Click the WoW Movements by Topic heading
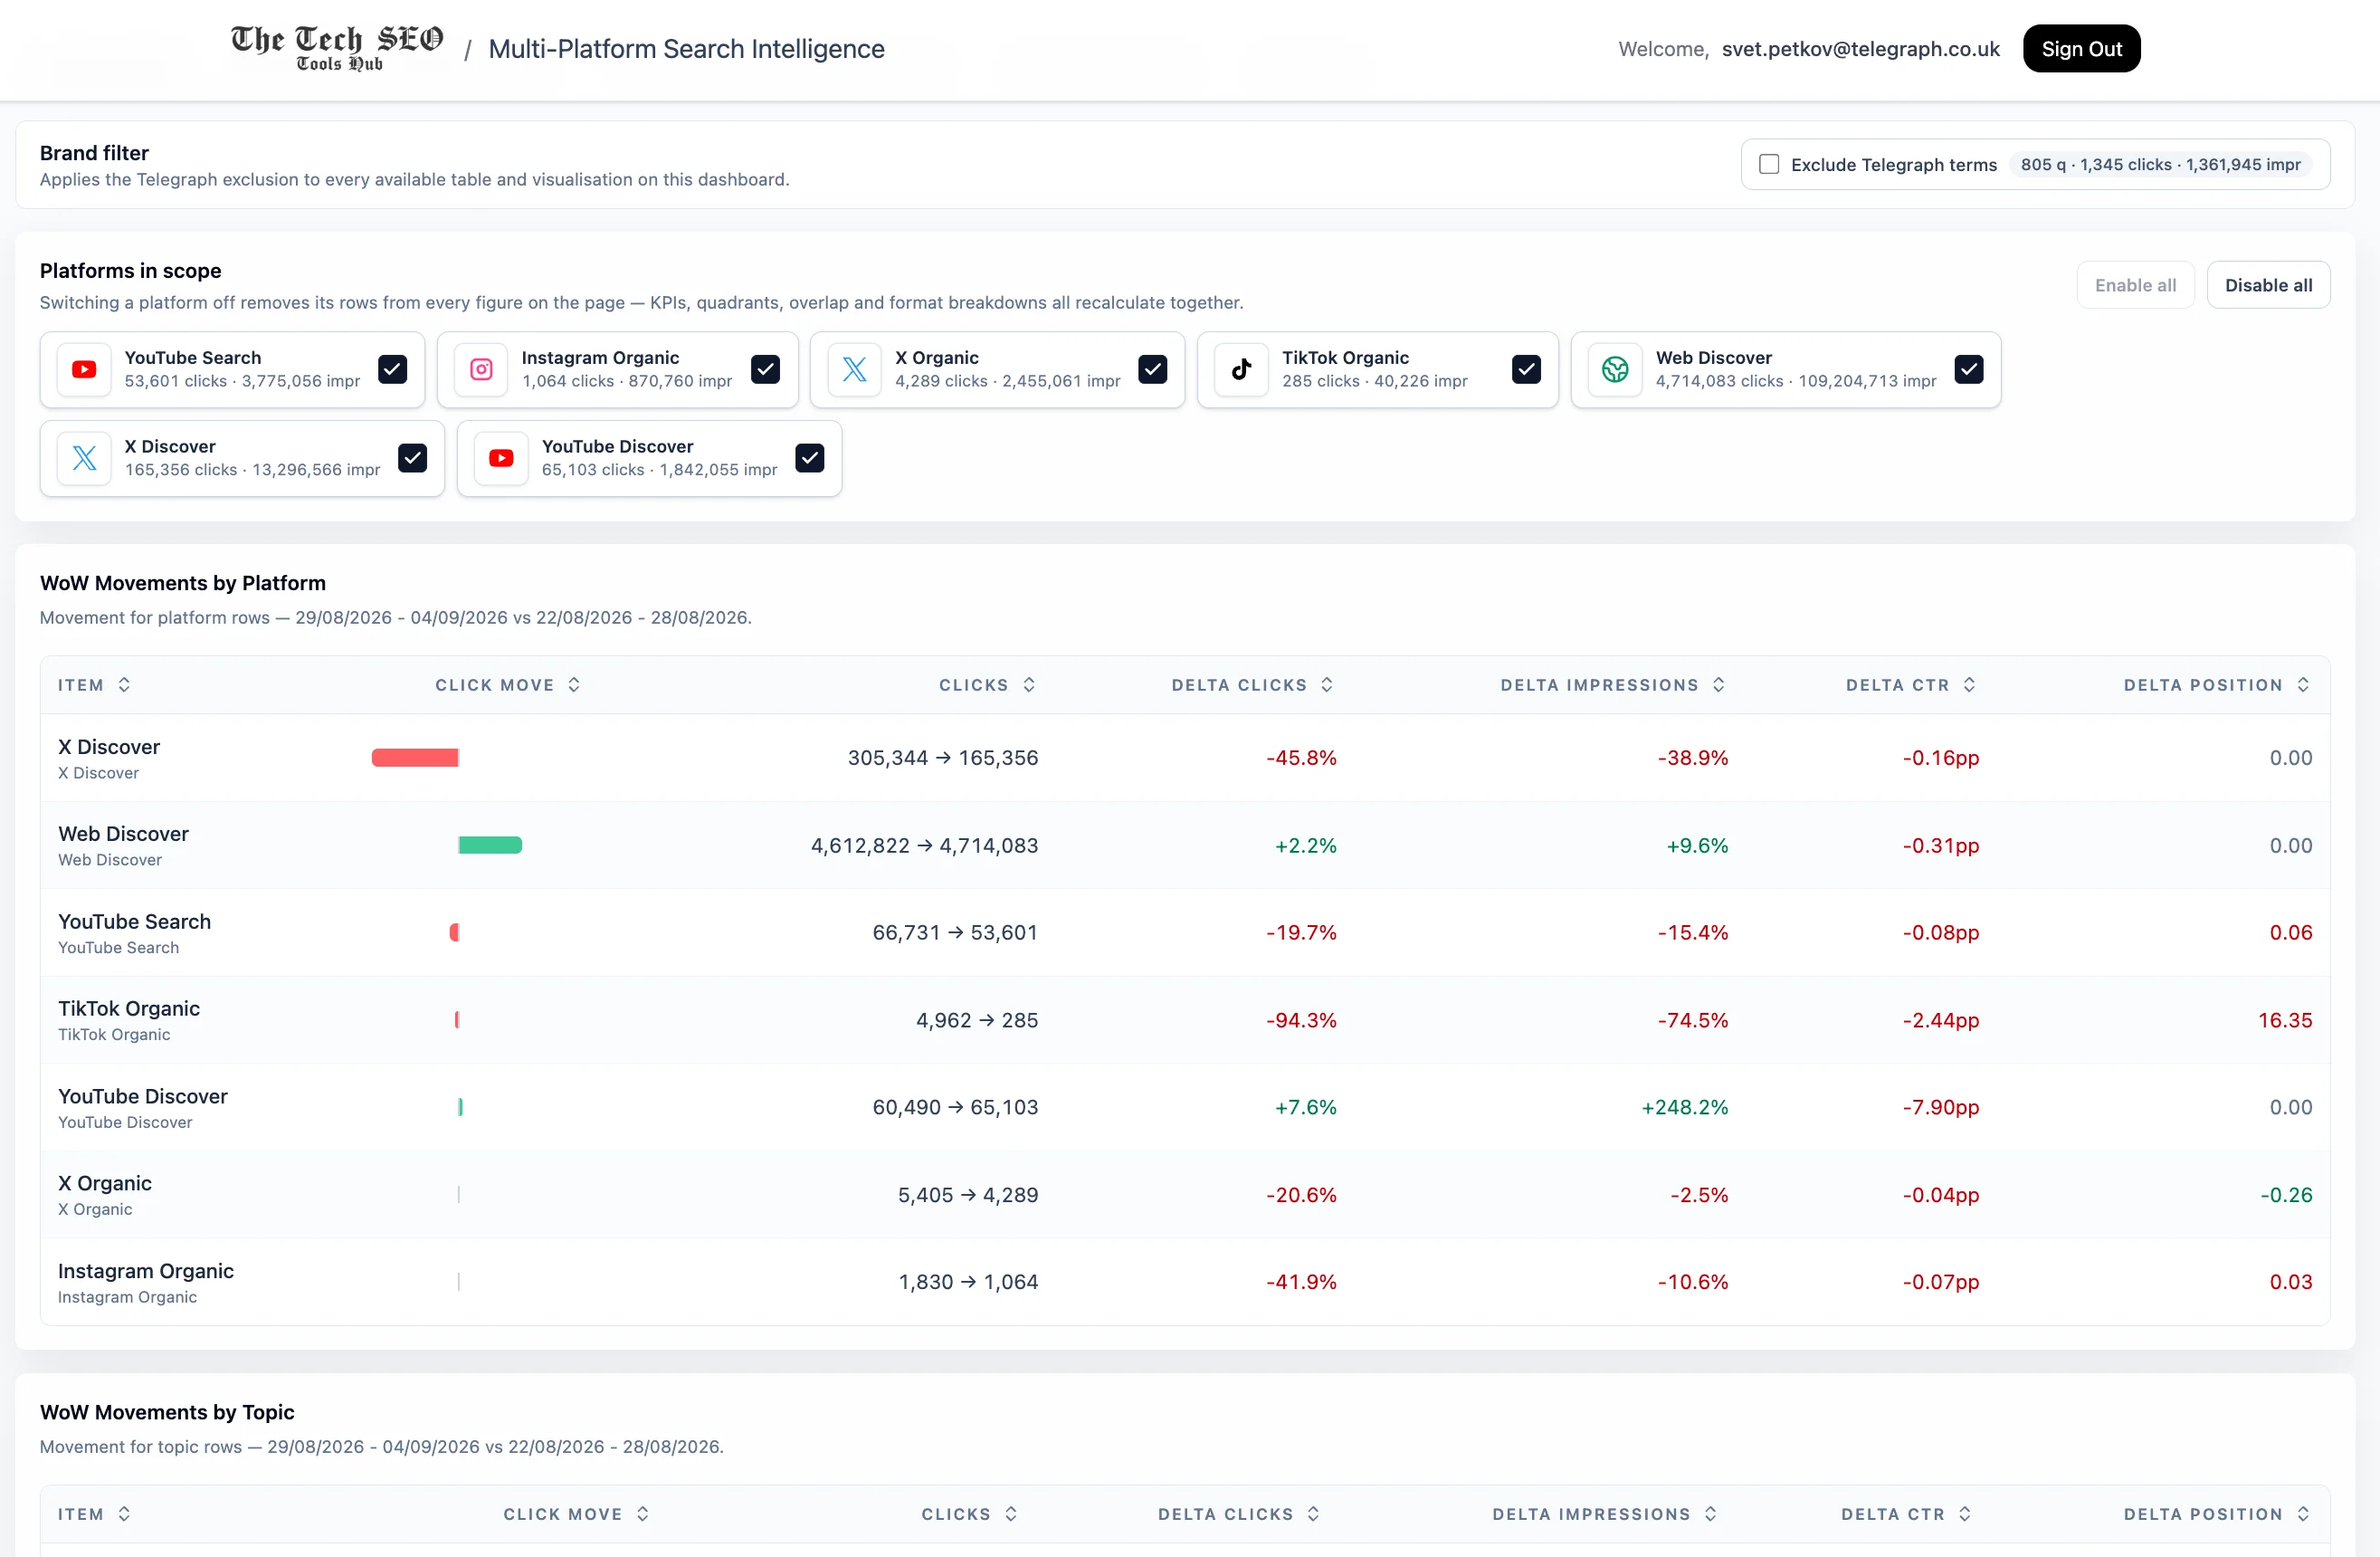Image resolution: width=2380 pixels, height=1557 pixels. (167, 1412)
